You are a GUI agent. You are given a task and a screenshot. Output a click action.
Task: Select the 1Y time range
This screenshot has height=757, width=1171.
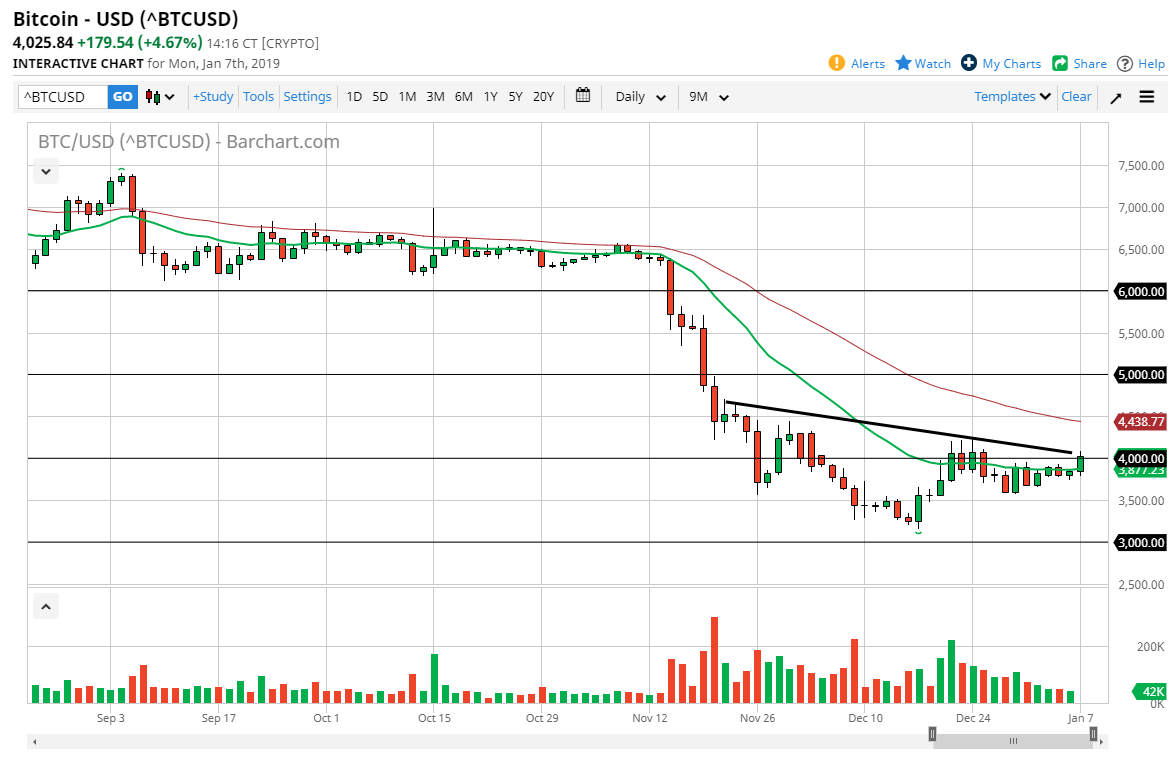pos(490,97)
